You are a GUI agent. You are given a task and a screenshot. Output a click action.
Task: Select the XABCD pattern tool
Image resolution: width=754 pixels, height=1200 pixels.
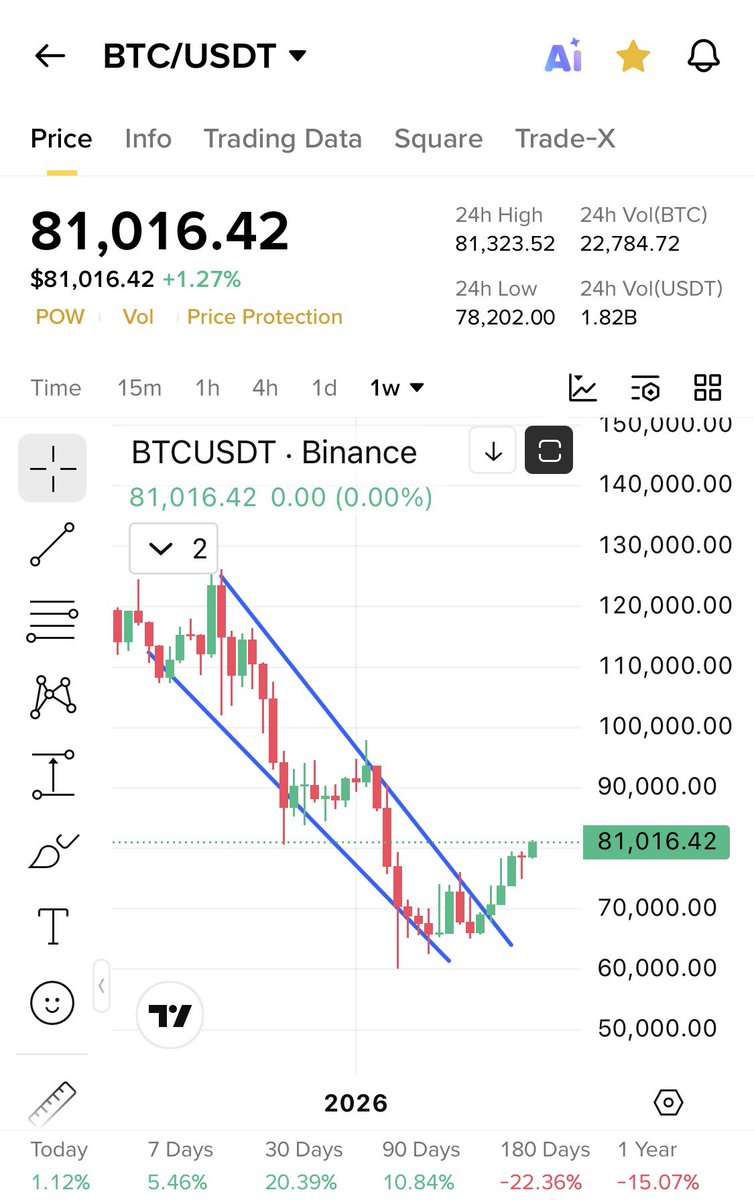tap(52, 696)
